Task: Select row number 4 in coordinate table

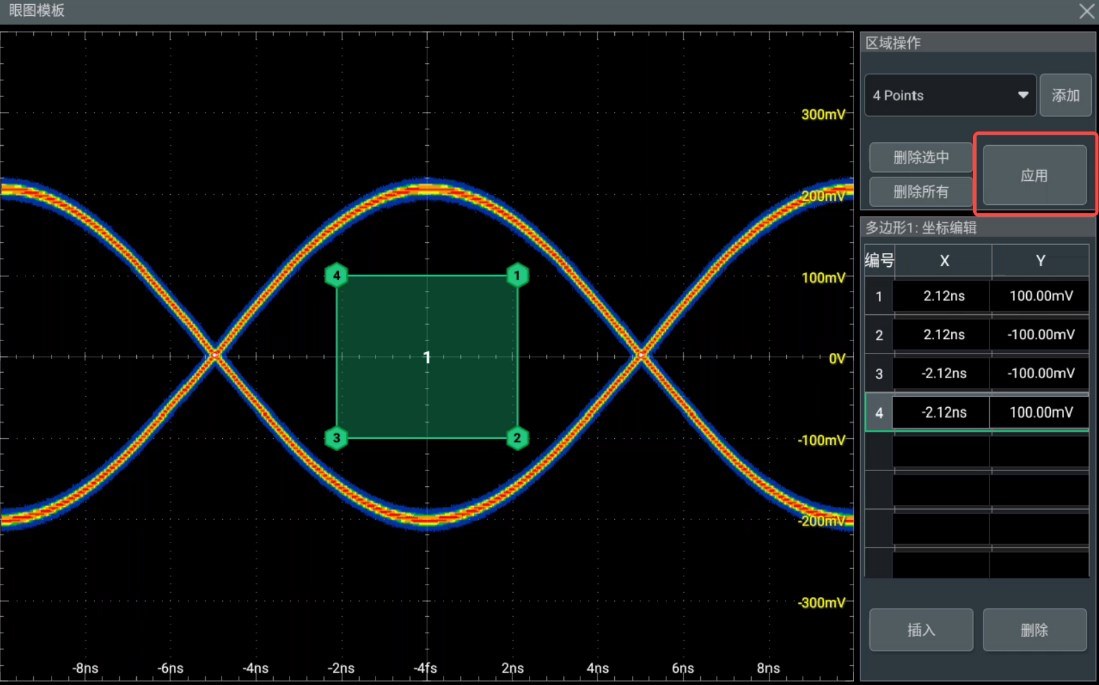Action: [879, 412]
